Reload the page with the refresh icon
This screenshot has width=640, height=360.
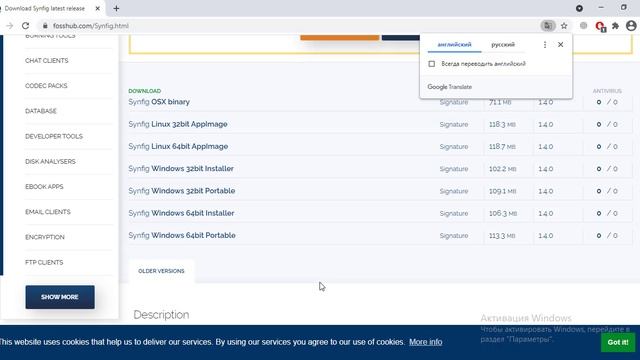click(x=25, y=26)
